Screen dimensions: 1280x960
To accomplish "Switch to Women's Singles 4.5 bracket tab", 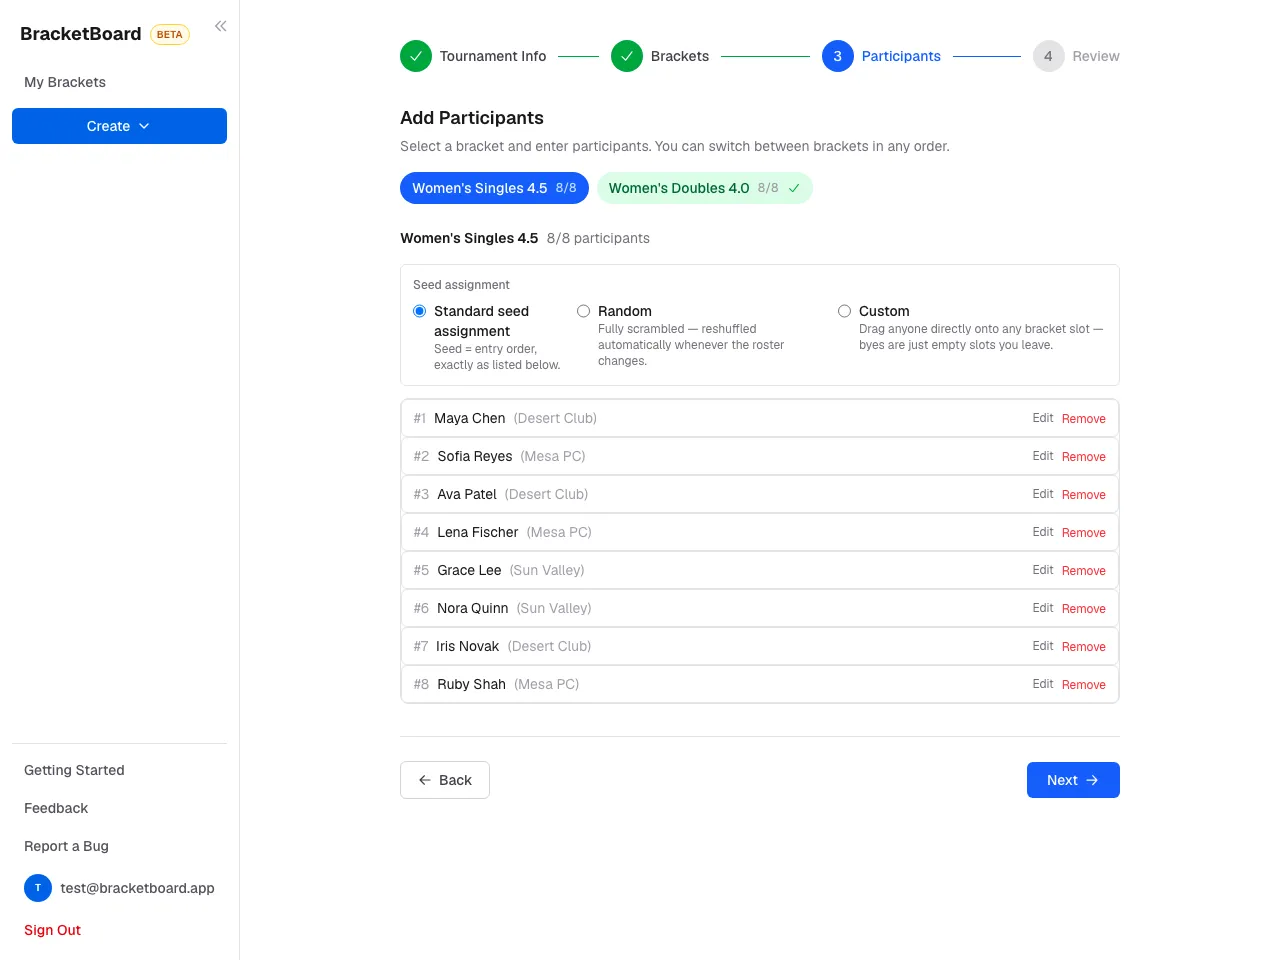I will tap(494, 188).
